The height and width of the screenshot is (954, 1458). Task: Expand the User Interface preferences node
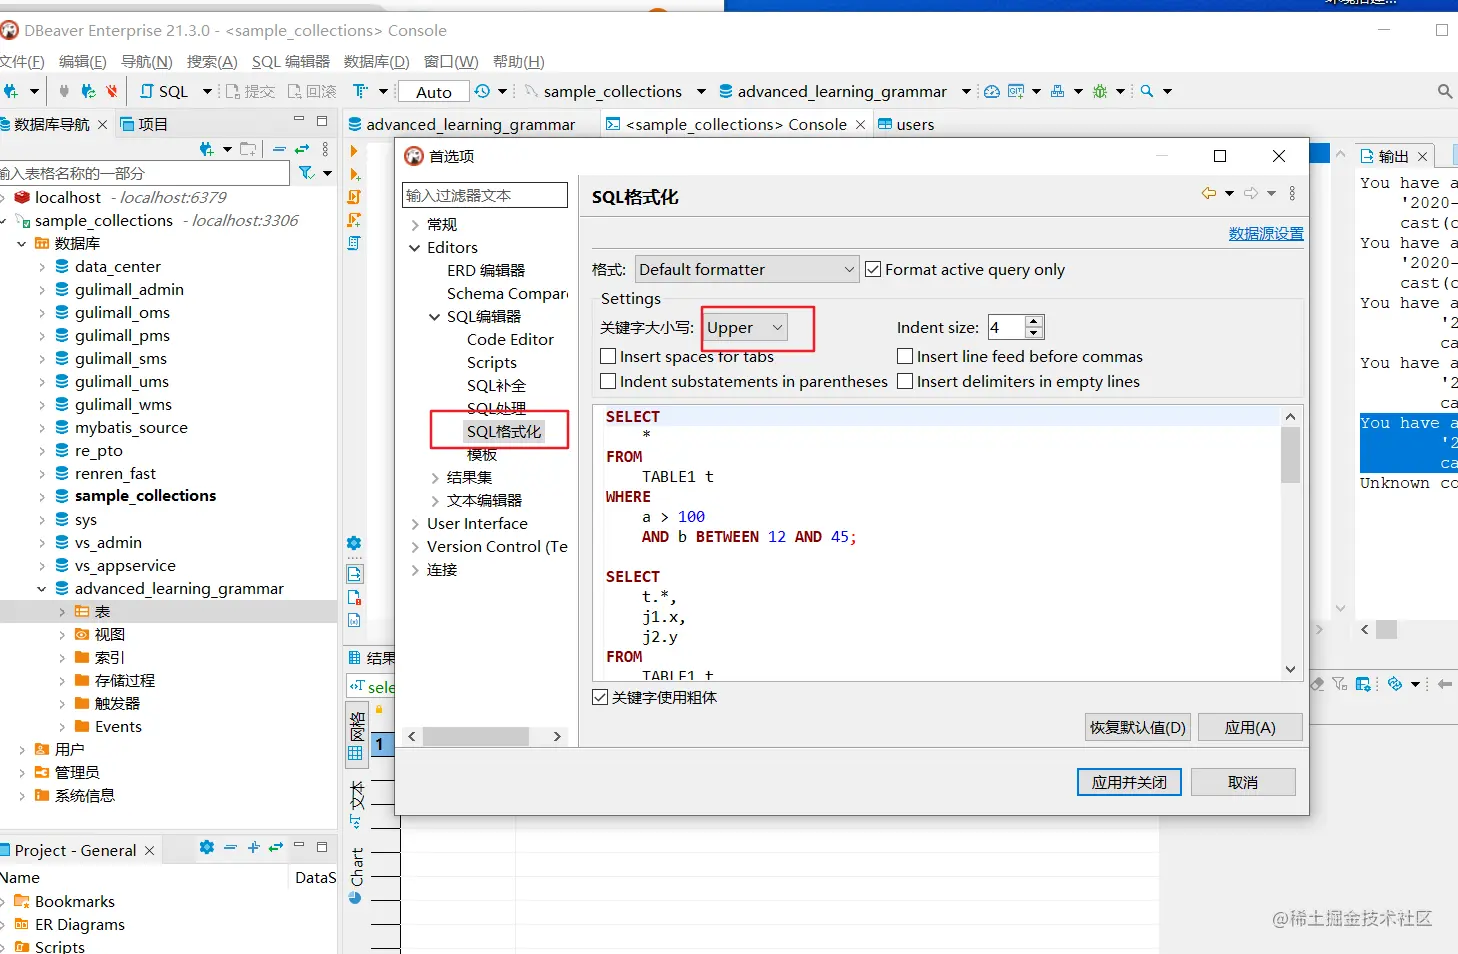[415, 523]
